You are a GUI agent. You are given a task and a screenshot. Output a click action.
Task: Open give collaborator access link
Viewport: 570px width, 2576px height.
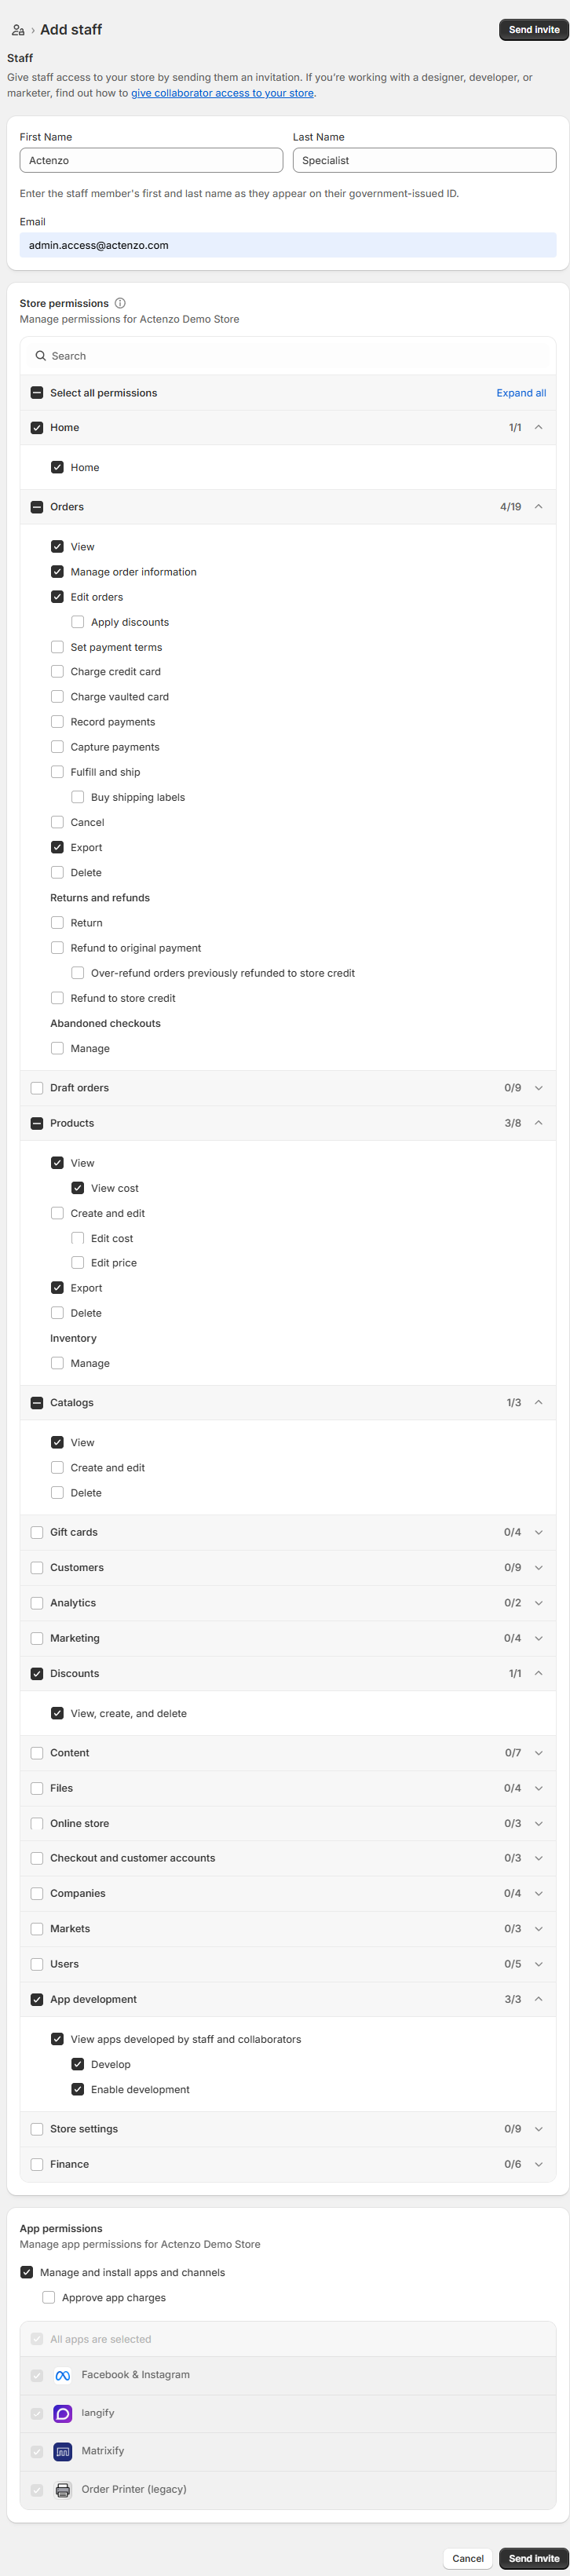click(222, 93)
